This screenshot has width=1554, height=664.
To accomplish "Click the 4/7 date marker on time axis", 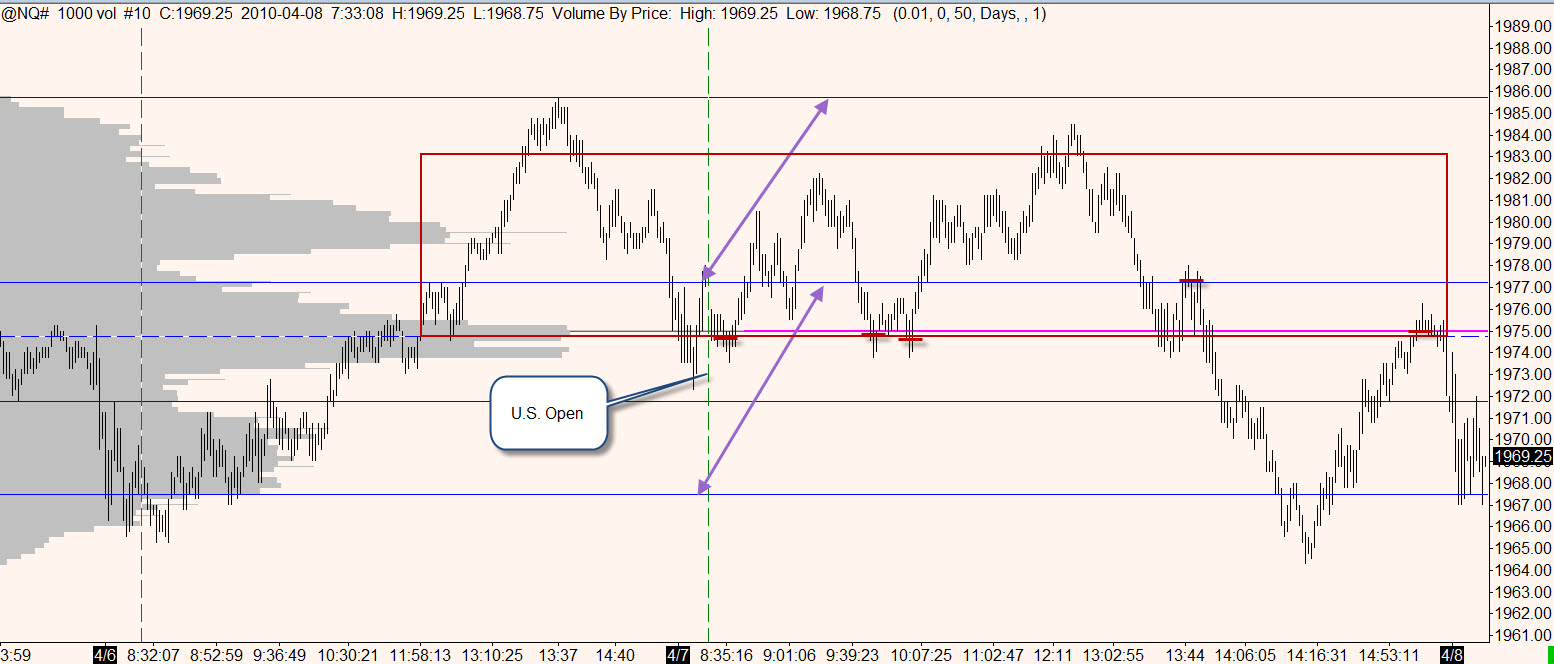I will coord(678,656).
